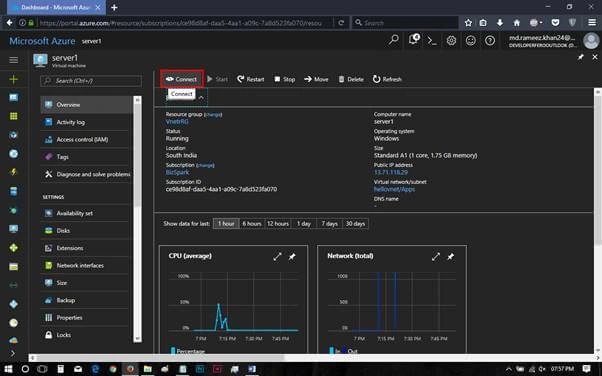Click the Connect button in VM toolbar

(182, 79)
